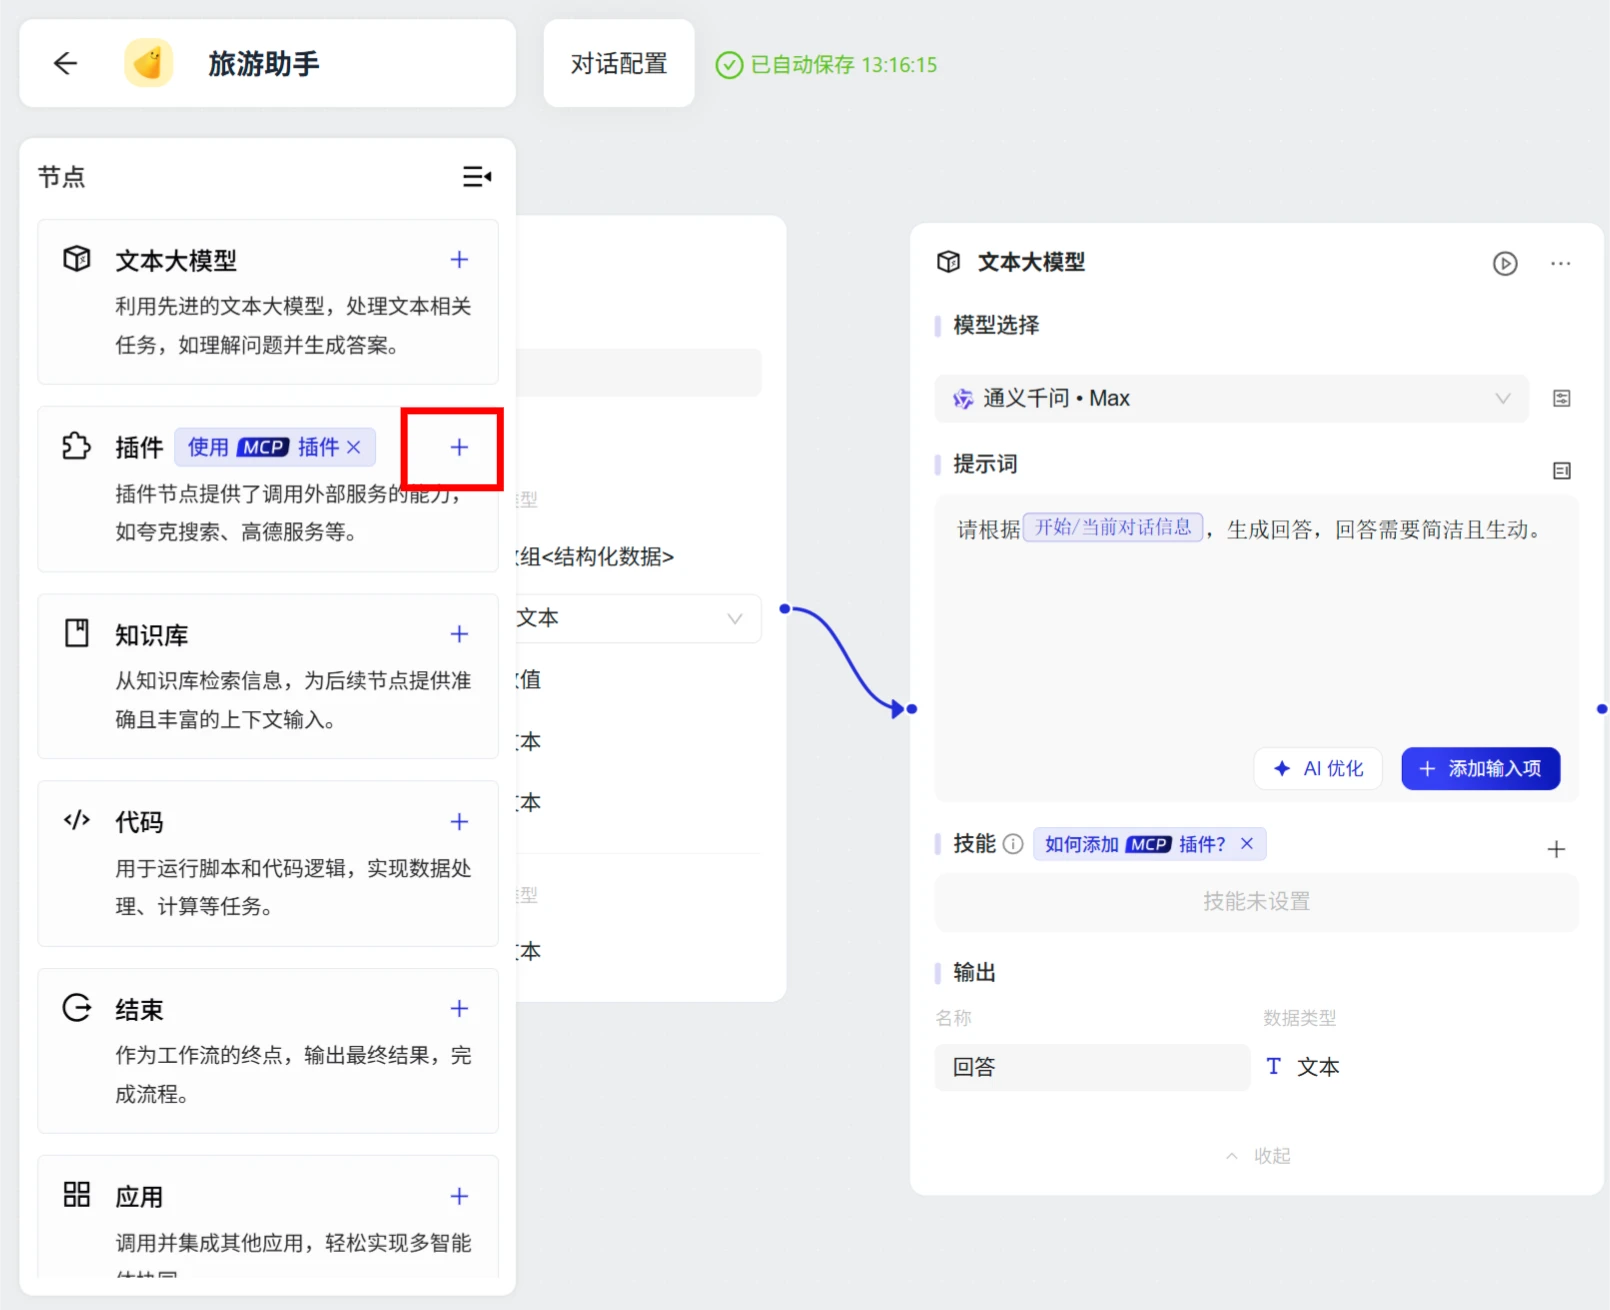Viewport: 1610px width, 1310px height.
Task: Click the 应用 grid icon
Action: tap(77, 1194)
